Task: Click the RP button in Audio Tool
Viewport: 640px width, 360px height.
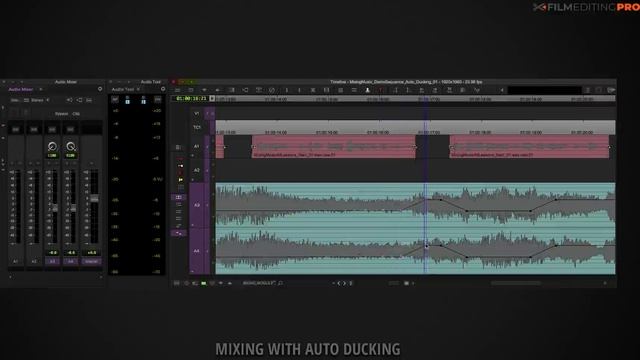Action: pyautogui.click(x=115, y=100)
